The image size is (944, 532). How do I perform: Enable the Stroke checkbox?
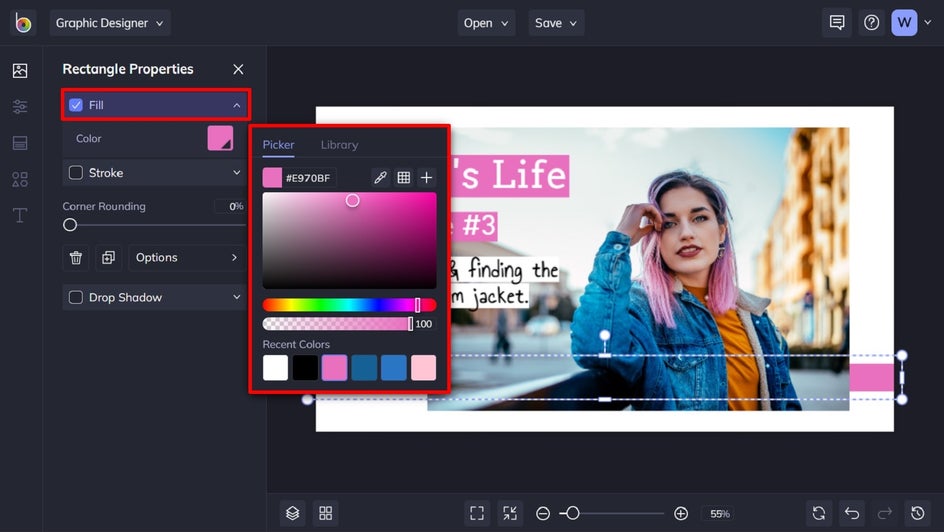(76, 173)
